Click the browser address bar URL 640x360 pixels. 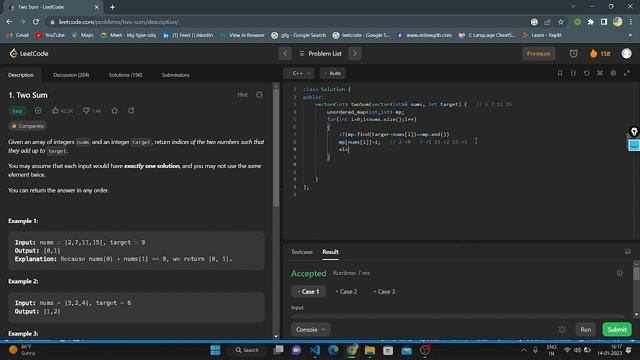118,22
